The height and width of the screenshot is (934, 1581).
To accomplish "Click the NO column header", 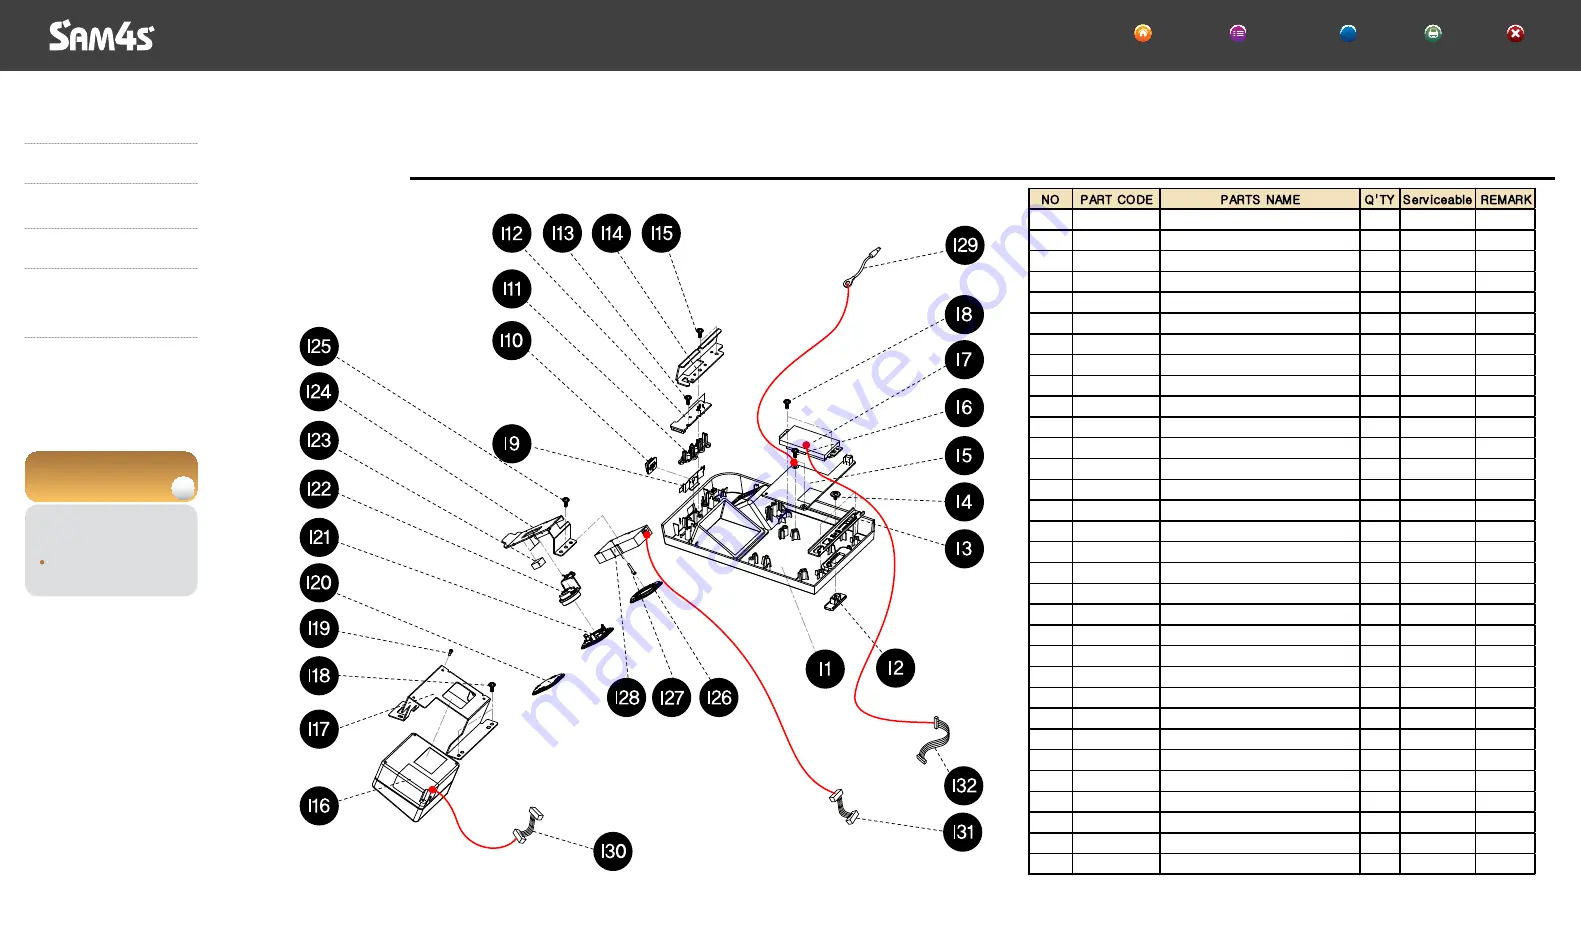I will [x=1050, y=200].
